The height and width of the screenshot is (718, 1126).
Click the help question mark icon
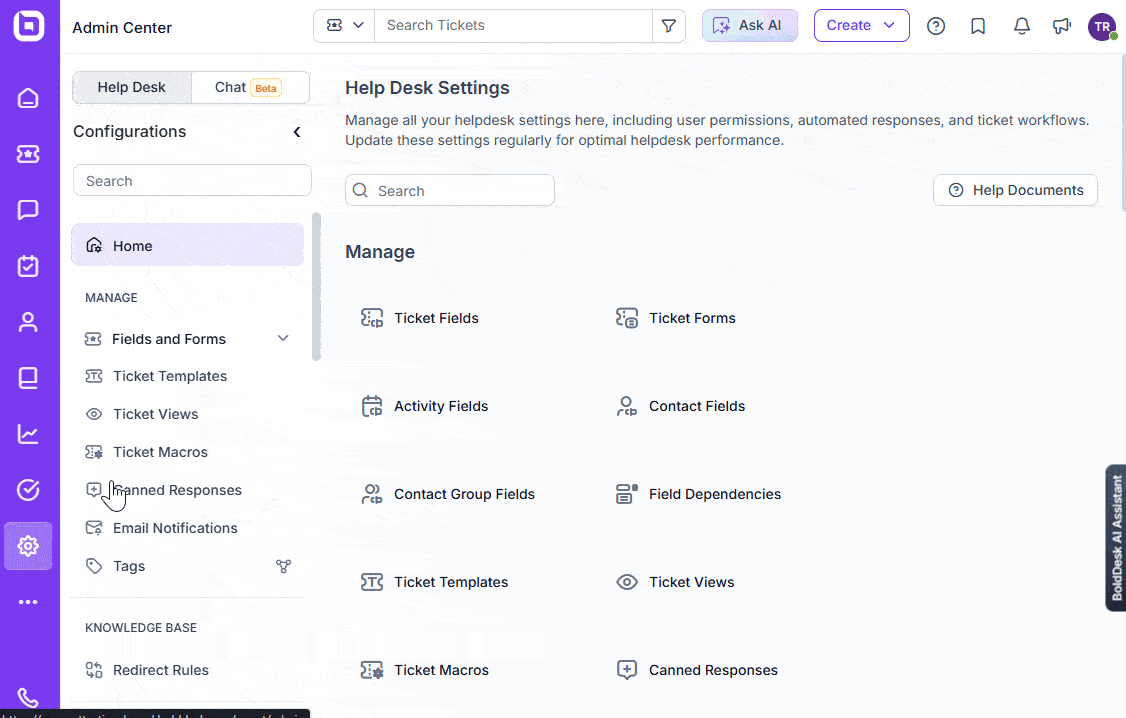pyautogui.click(x=936, y=26)
